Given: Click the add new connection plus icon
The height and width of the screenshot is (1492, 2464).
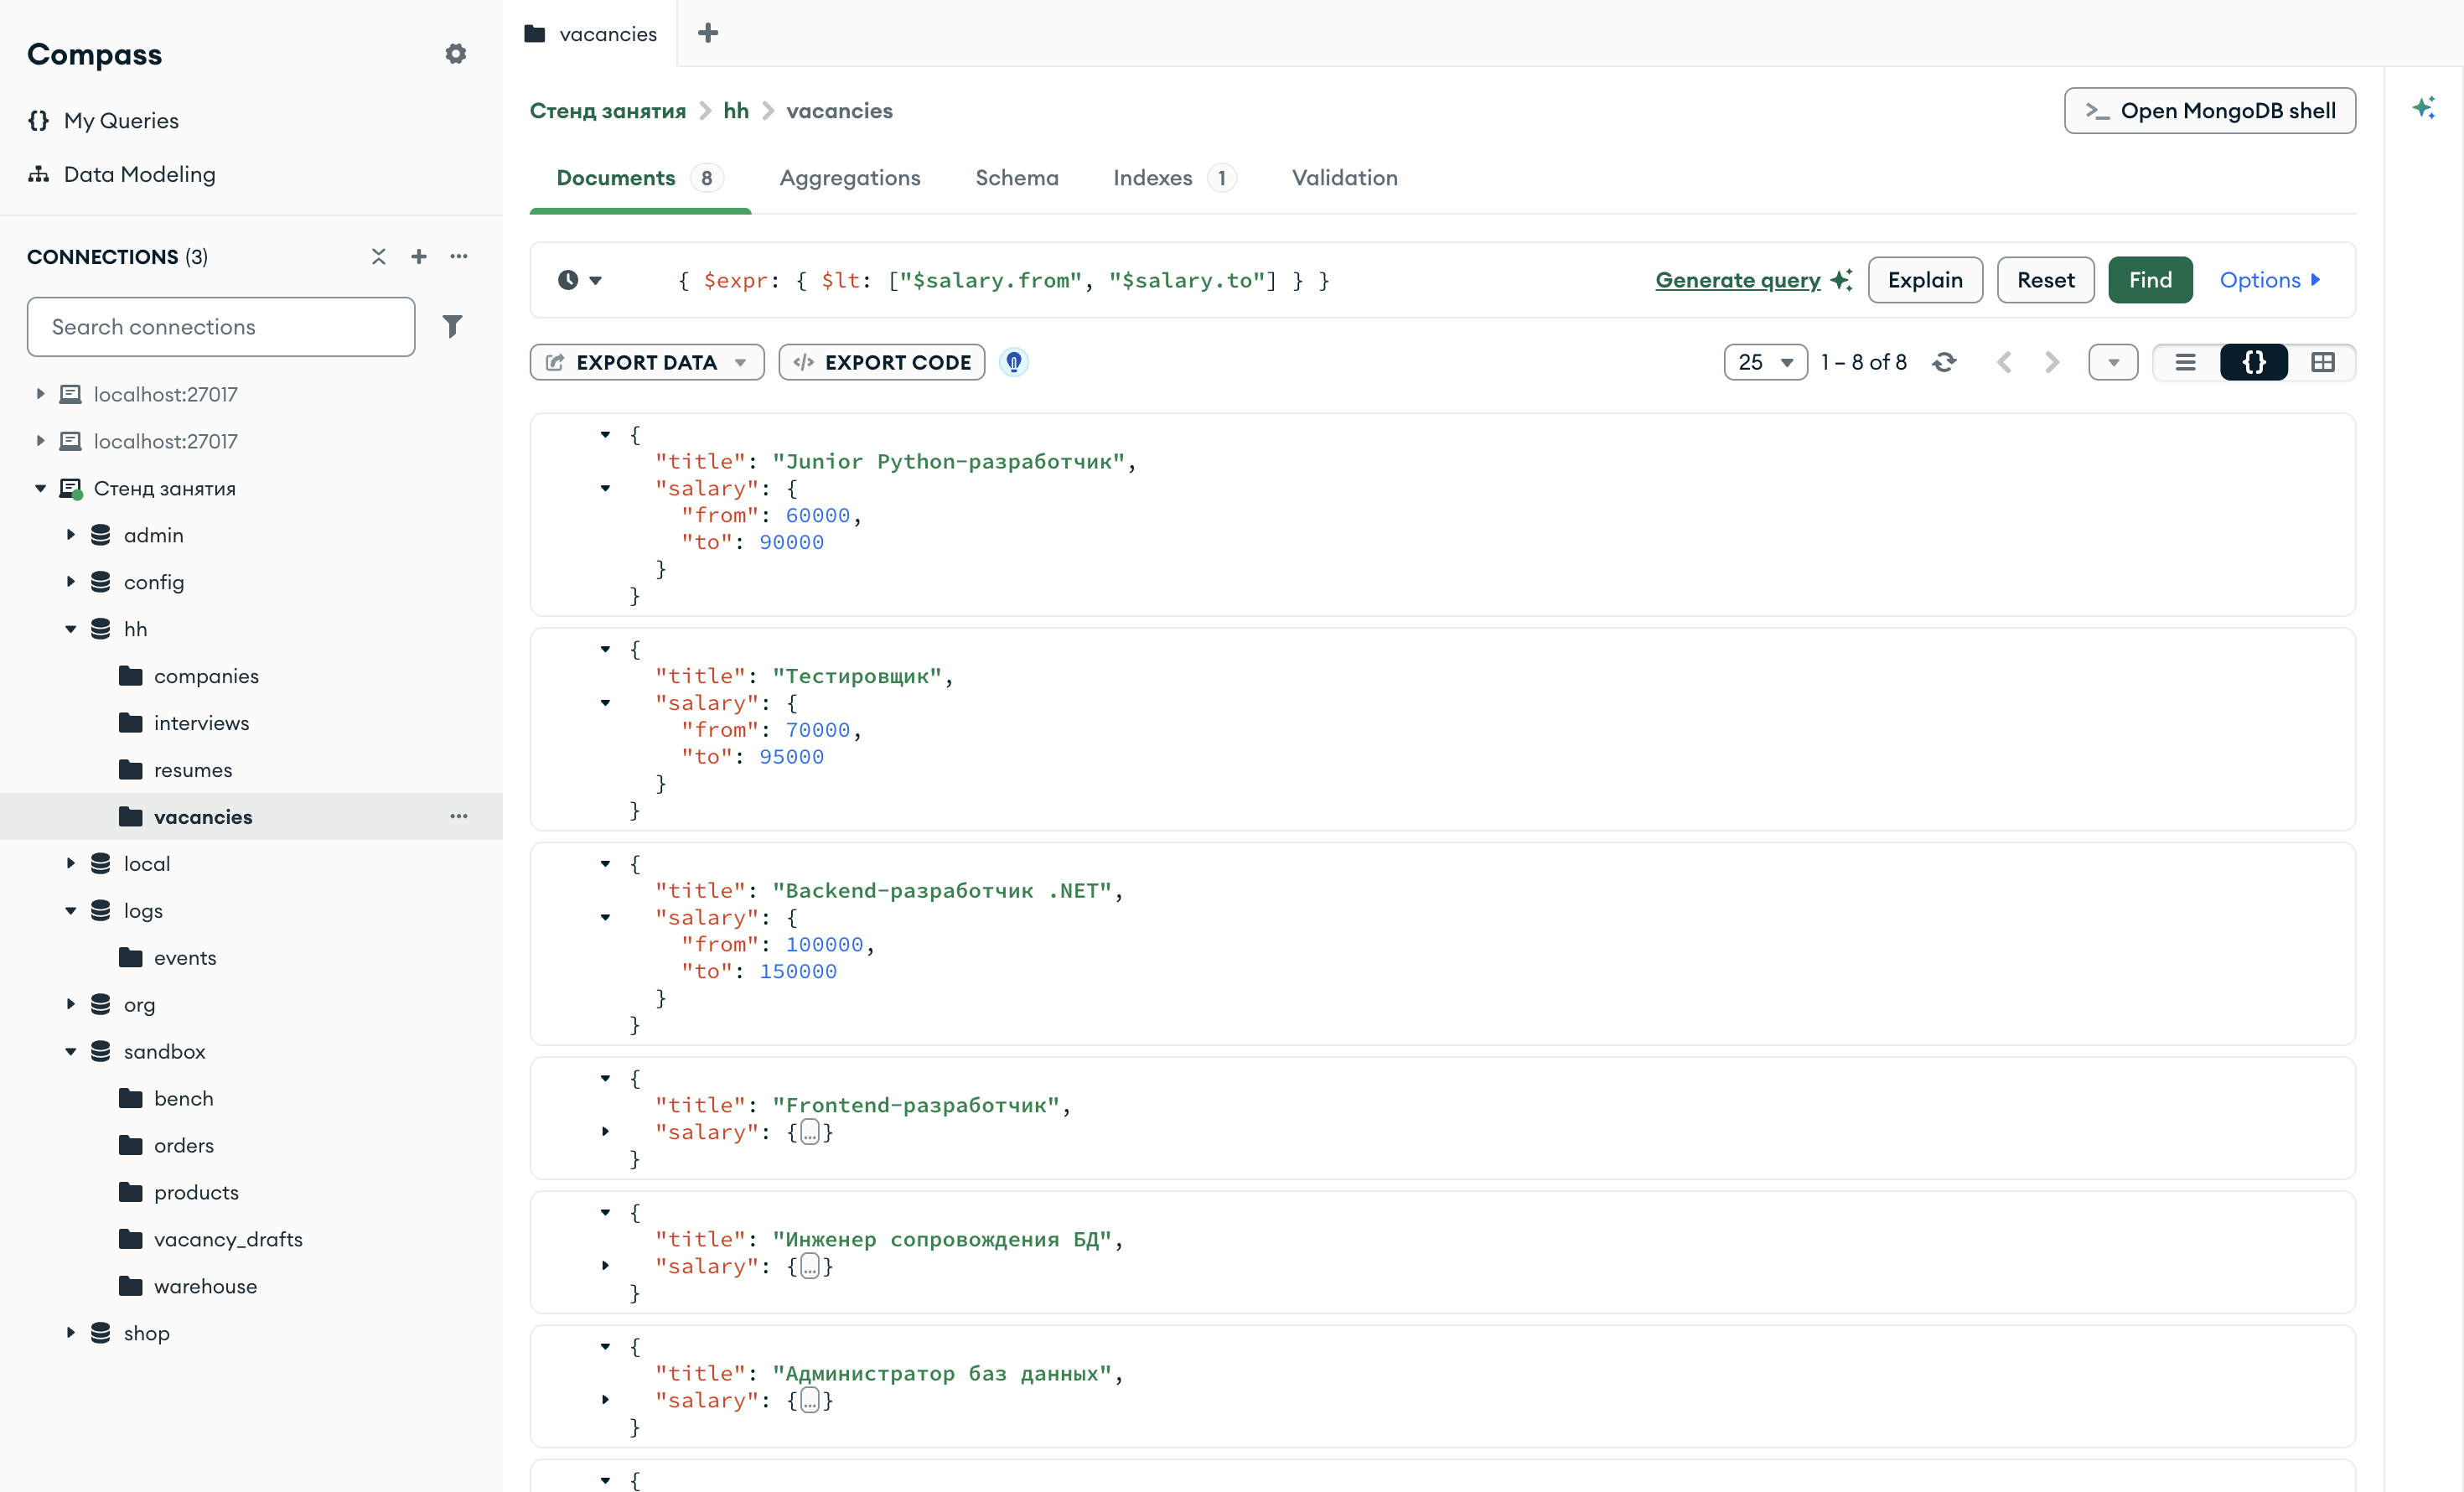Looking at the screenshot, I should 419,257.
